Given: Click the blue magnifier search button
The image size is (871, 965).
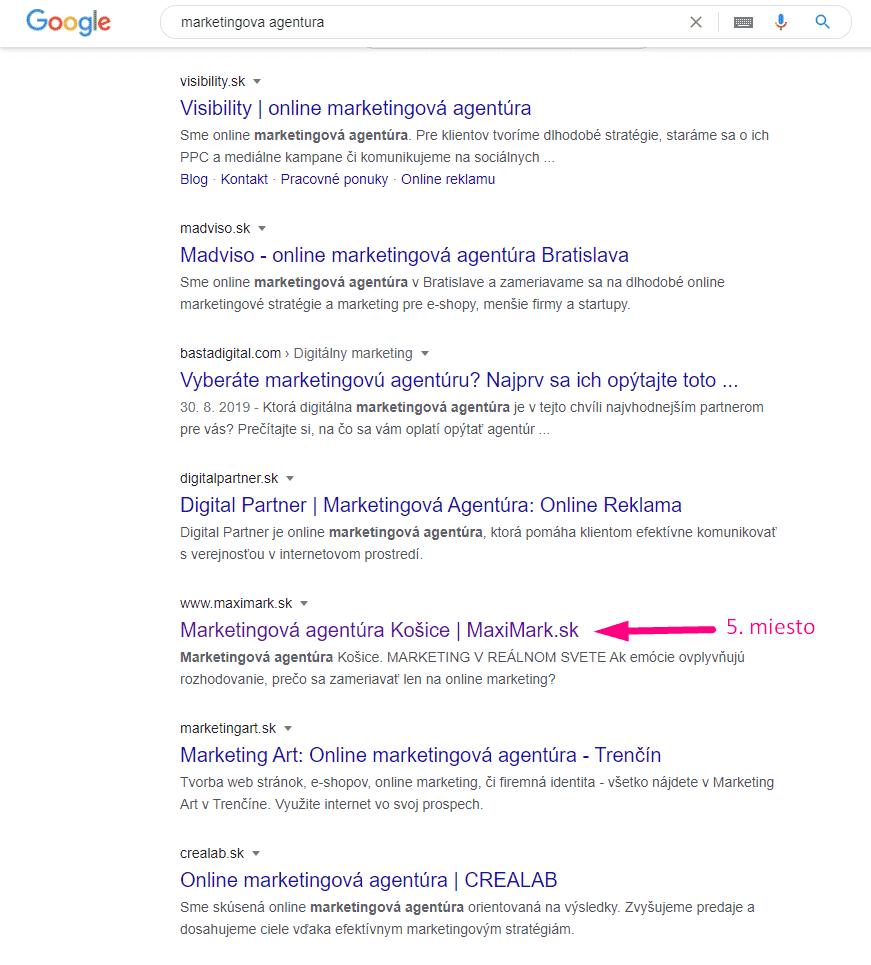Looking at the screenshot, I should [822, 22].
